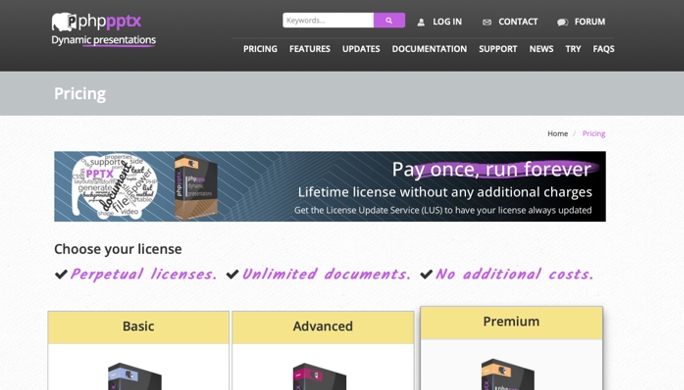This screenshot has width=684, height=390.
Task: Click the Premium license box image
Action: pyautogui.click(x=508, y=374)
